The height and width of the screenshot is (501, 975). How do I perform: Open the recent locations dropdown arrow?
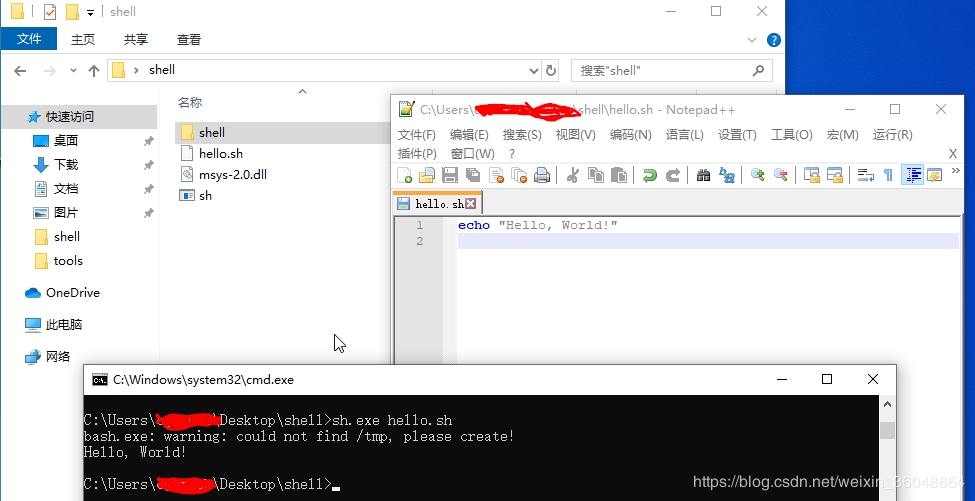click(73, 71)
